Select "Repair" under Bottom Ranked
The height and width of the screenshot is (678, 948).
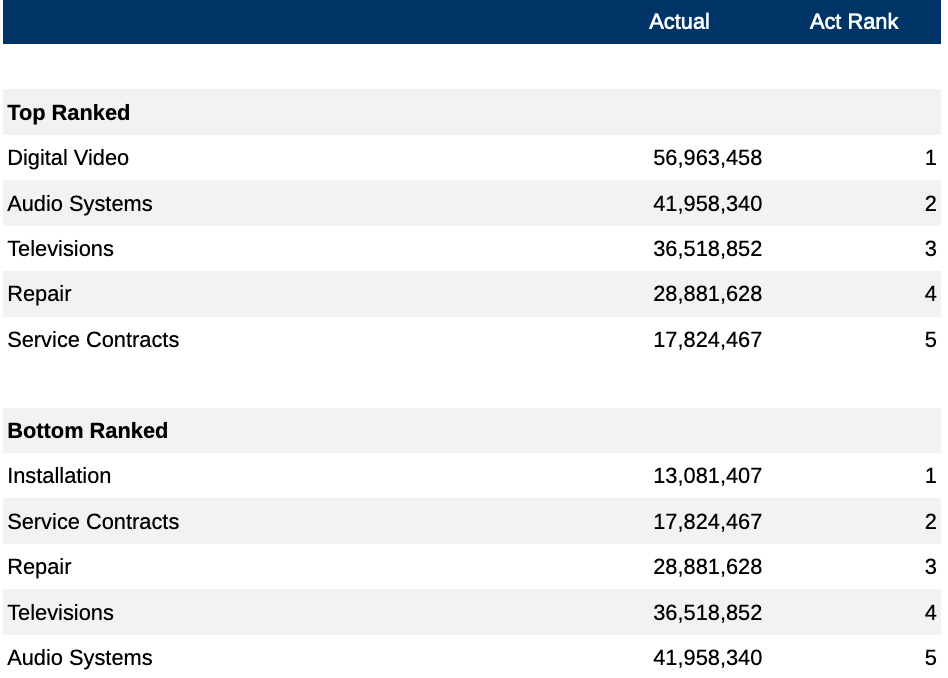pyautogui.click(x=39, y=567)
